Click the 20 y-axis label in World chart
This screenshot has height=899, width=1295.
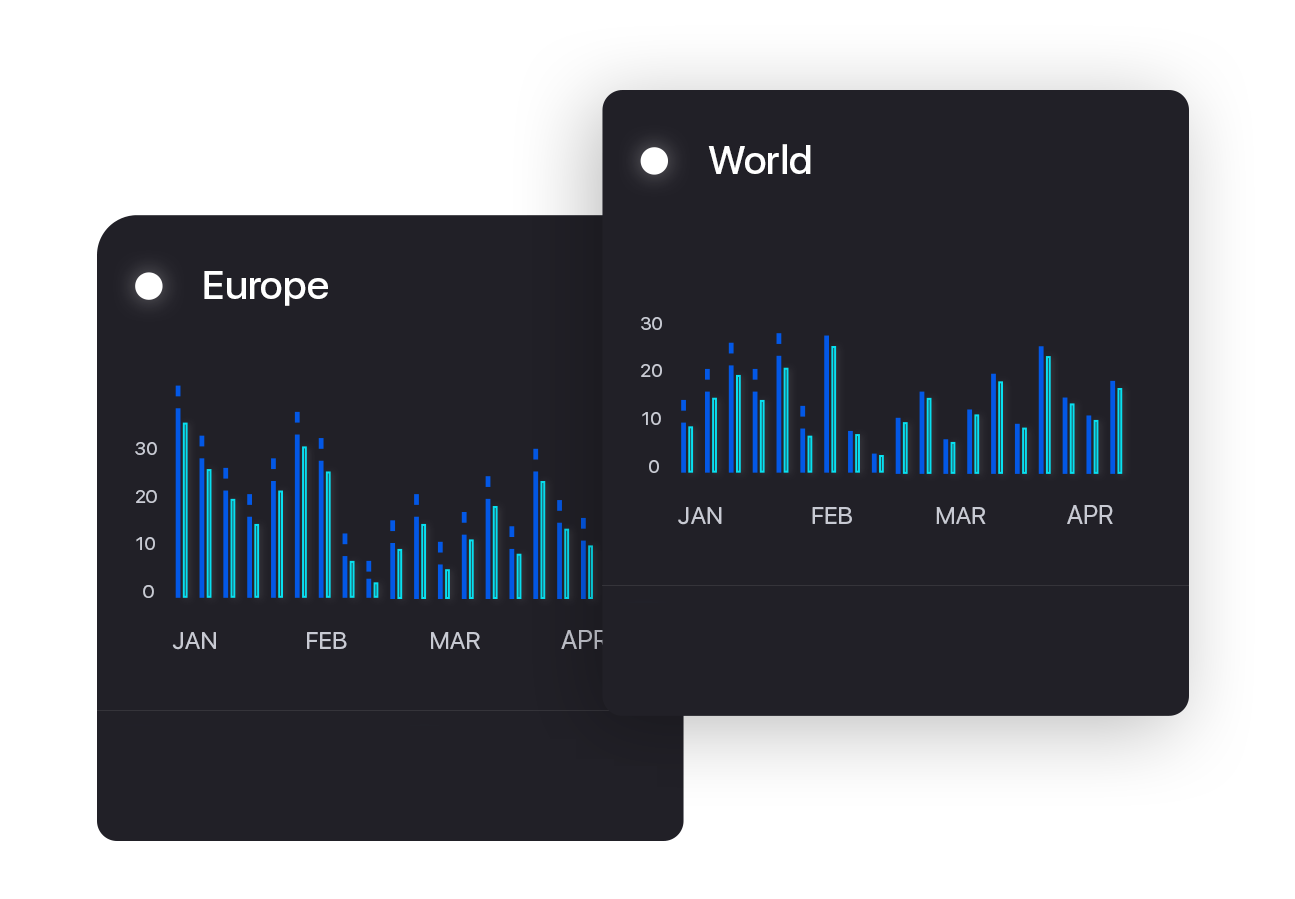(652, 371)
